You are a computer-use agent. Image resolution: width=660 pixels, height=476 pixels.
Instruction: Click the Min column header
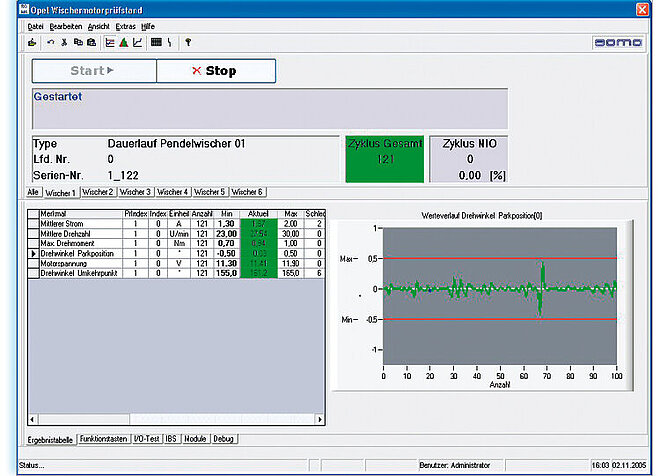[x=226, y=214]
